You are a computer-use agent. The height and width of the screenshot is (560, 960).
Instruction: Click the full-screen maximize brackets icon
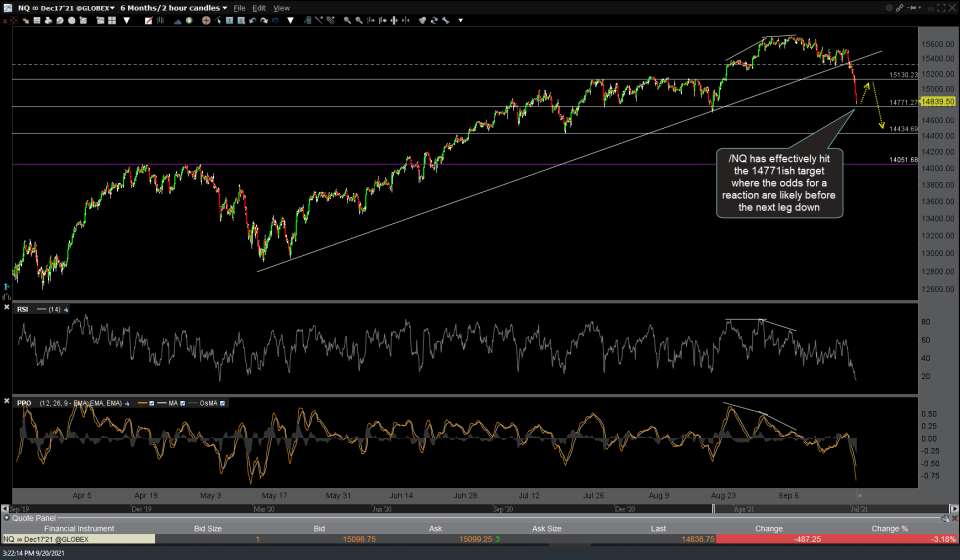coord(941,7)
